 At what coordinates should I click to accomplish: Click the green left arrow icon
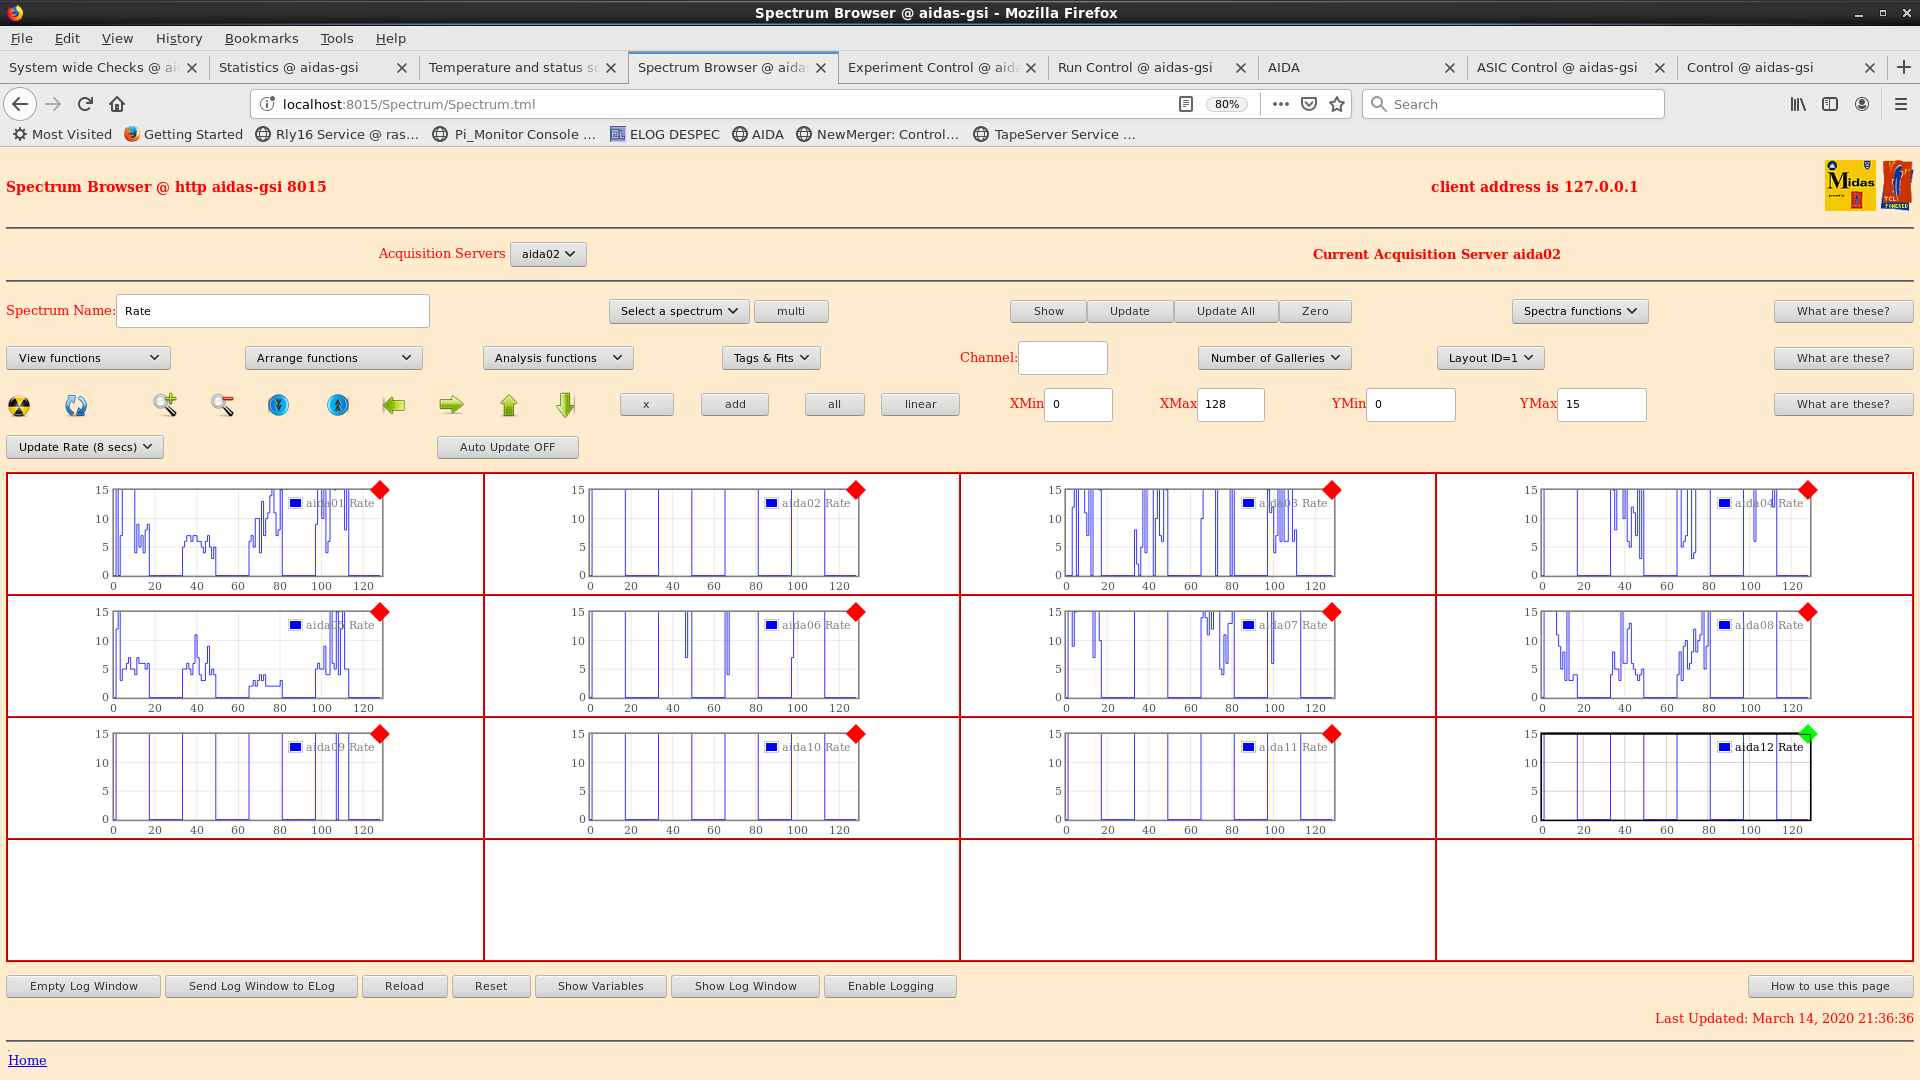coord(394,405)
